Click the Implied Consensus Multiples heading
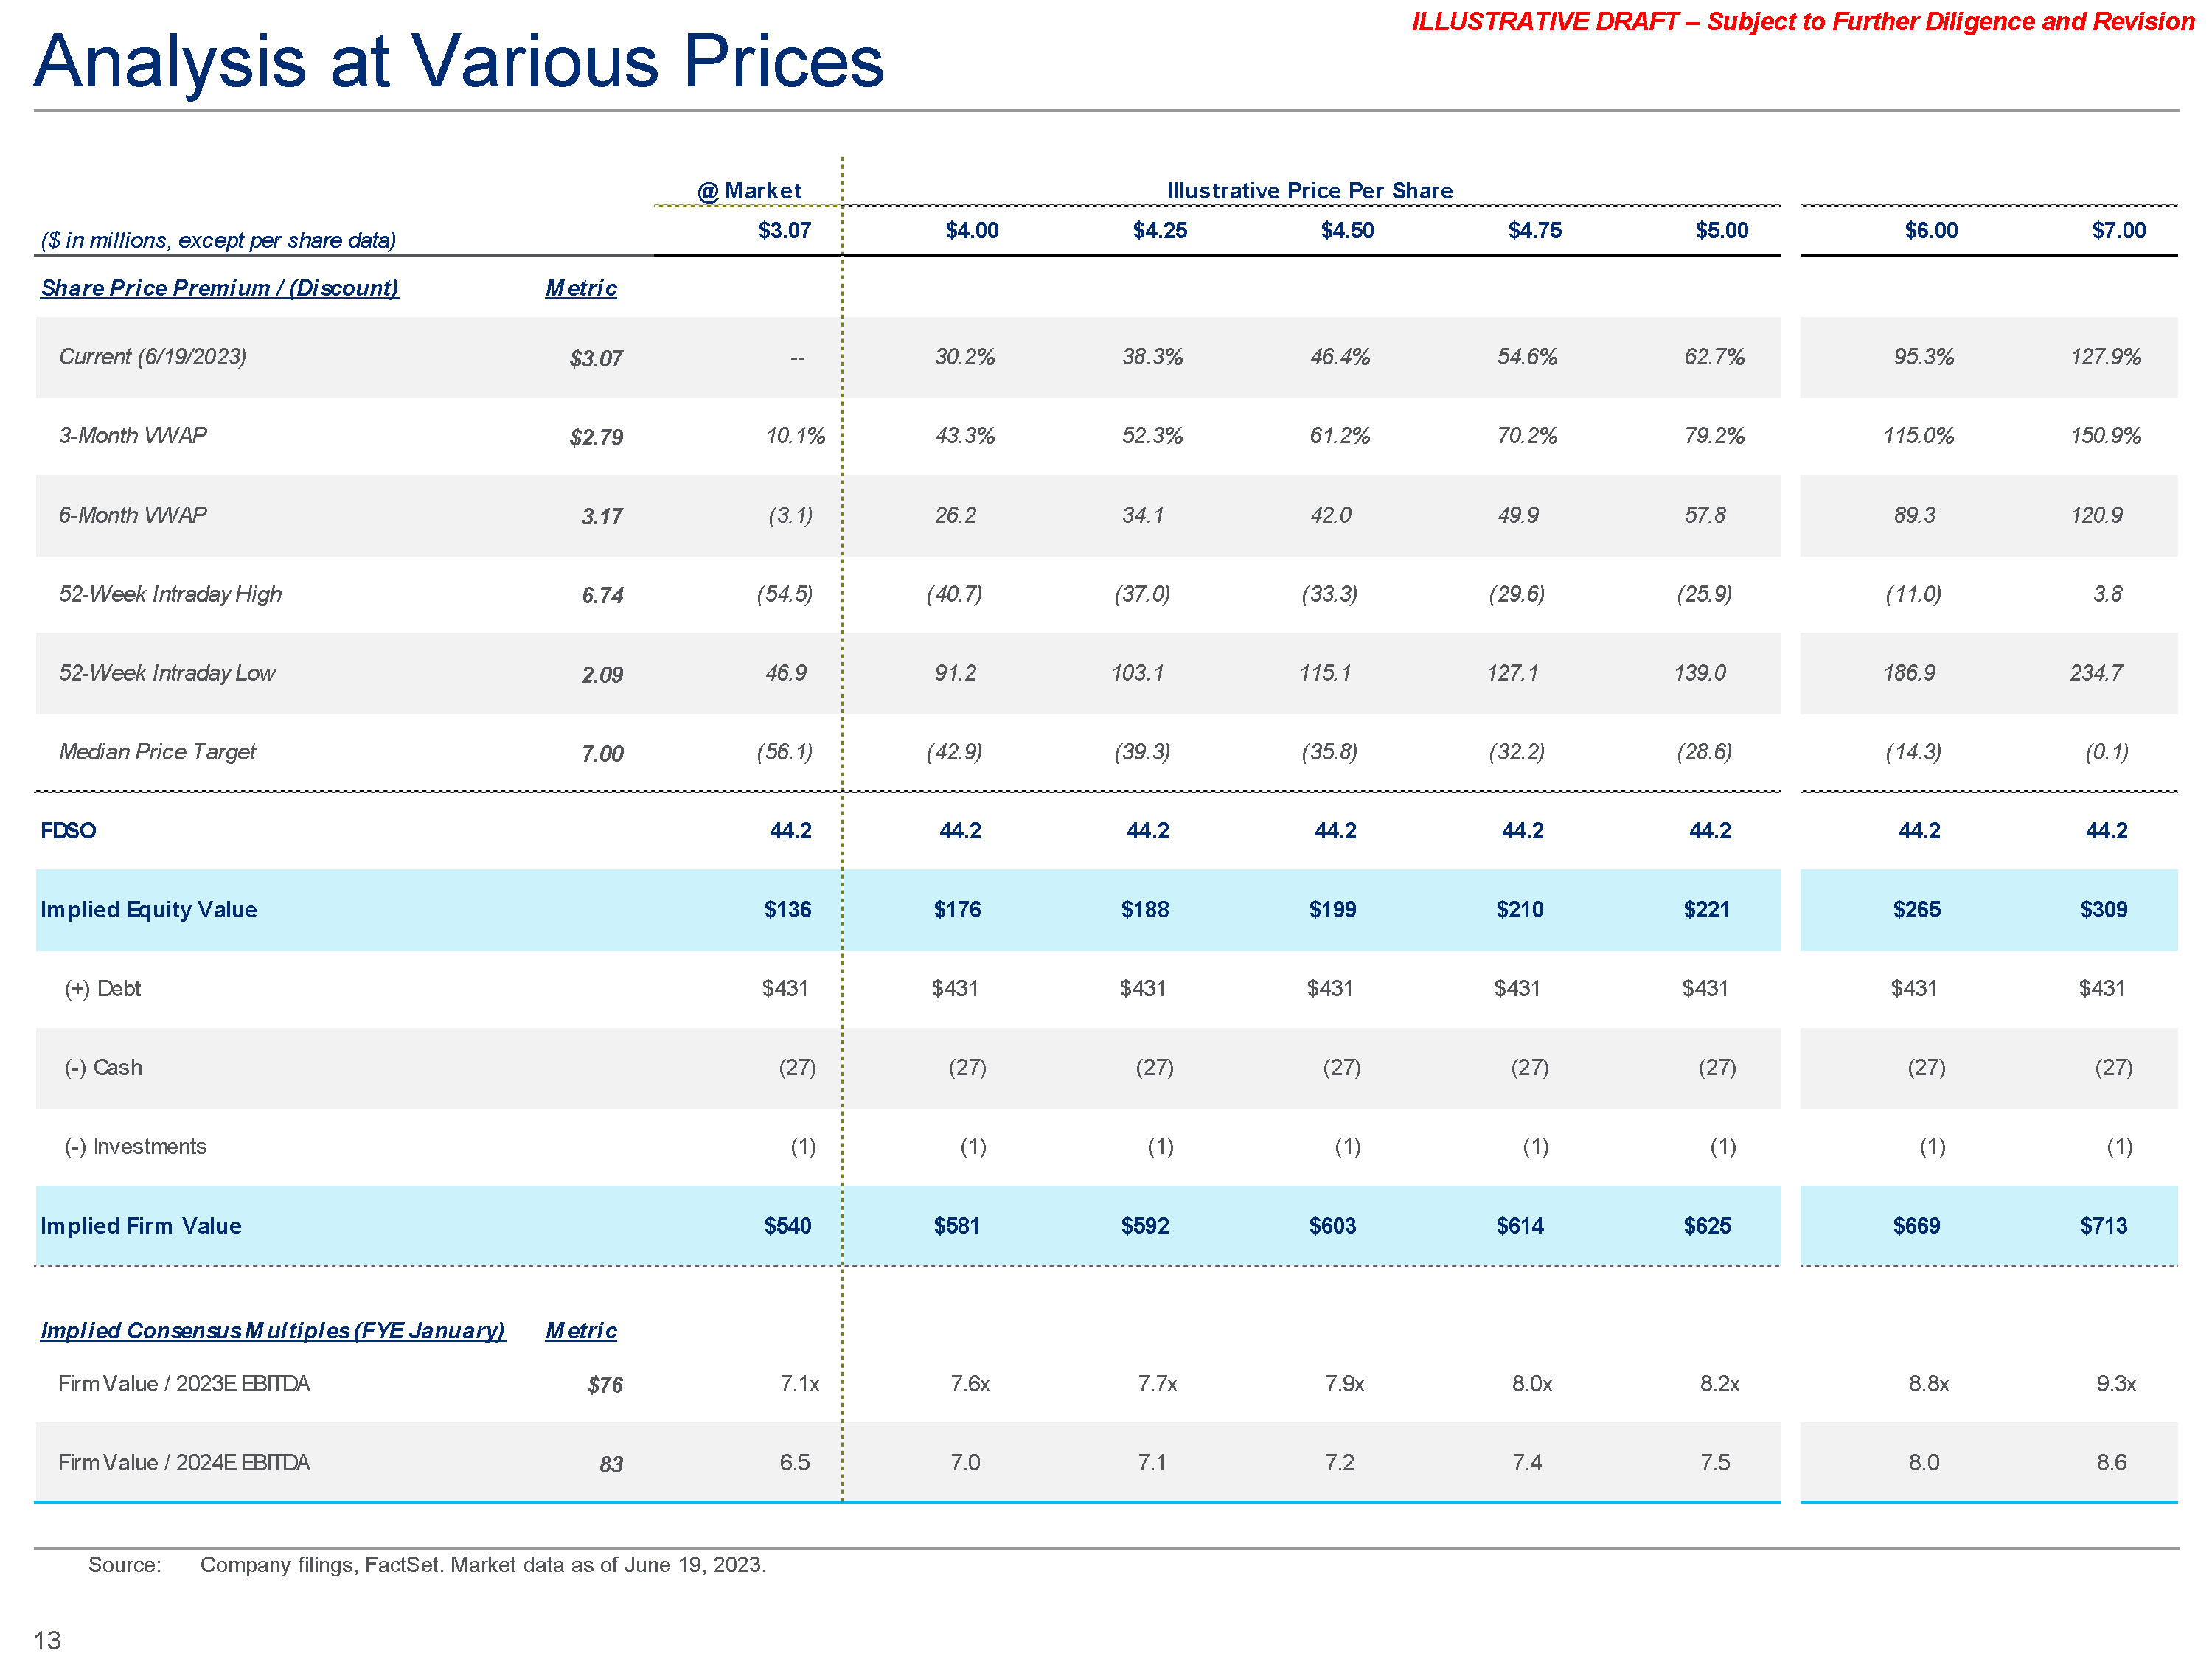The image size is (2212, 1659). click(272, 1330)
